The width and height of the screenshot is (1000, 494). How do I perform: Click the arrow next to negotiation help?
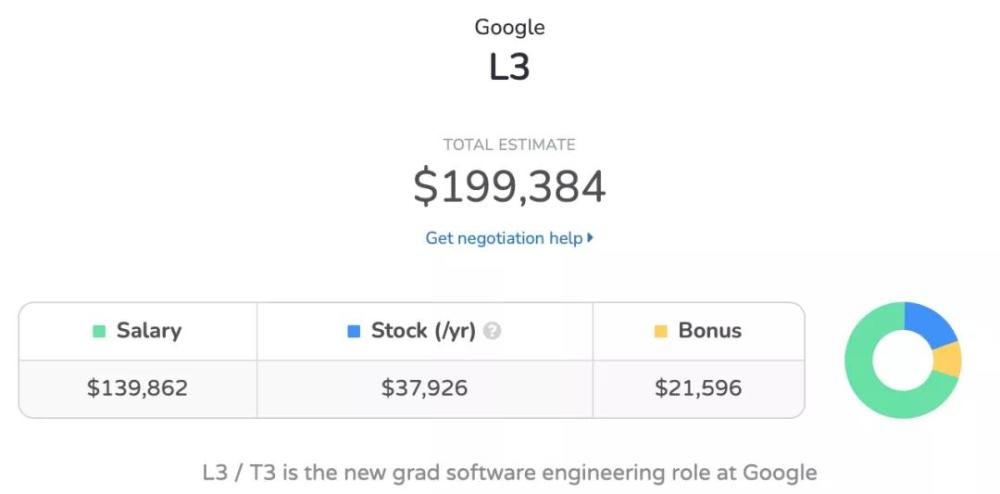click(590, 238)
